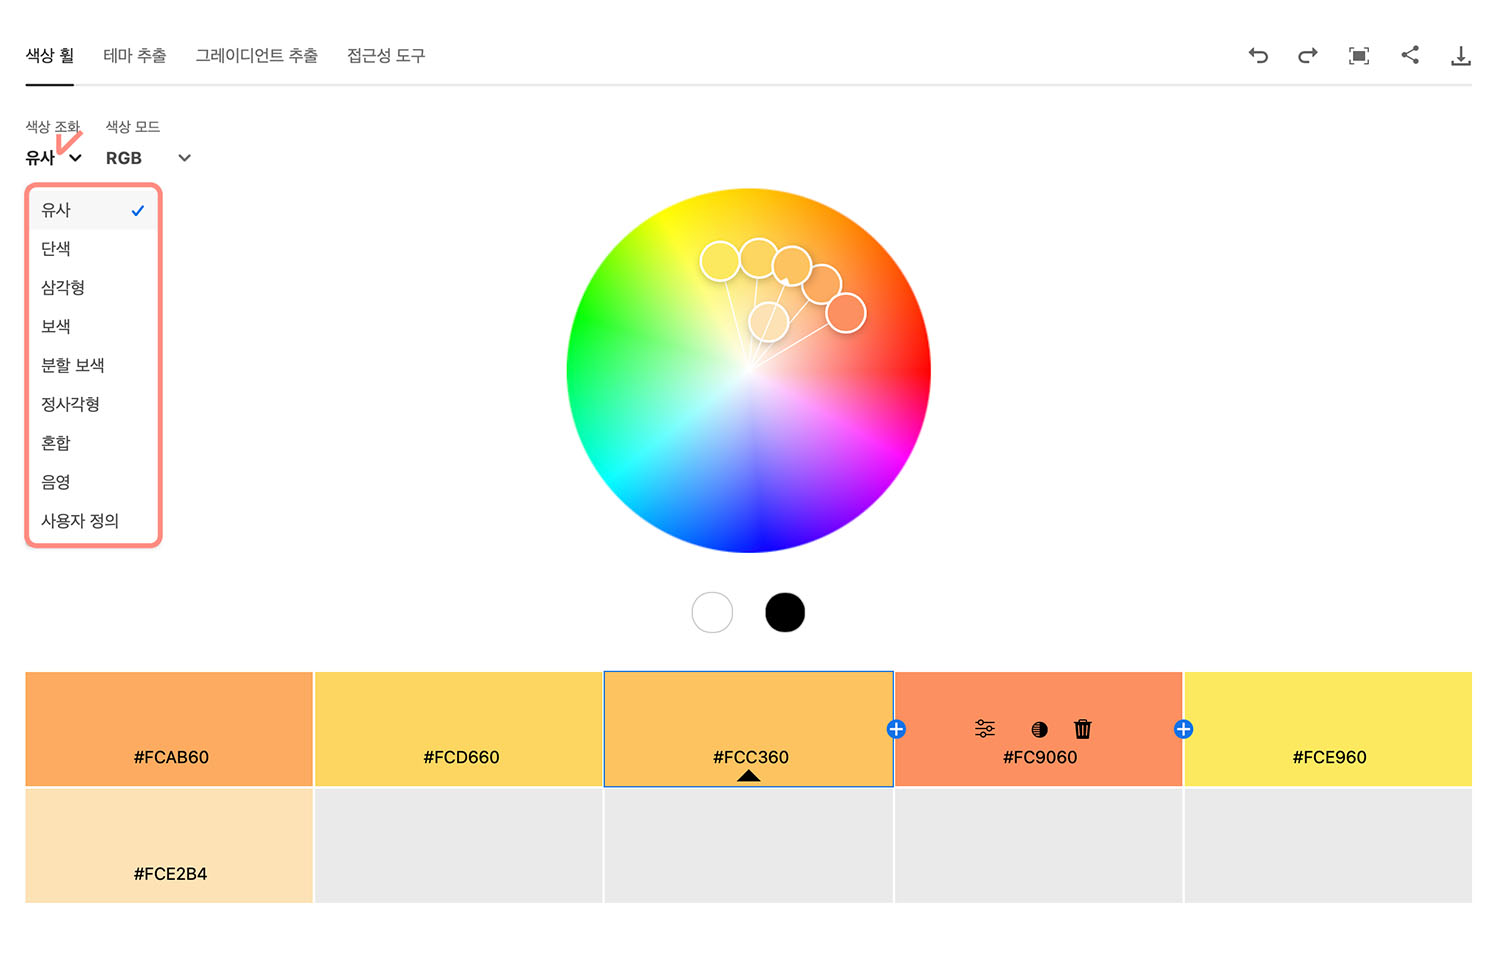The height and width of the screenshot is (960, 1500).
Task: Select the #FCE960 color swatch
Action: (x=1328, y=729)
